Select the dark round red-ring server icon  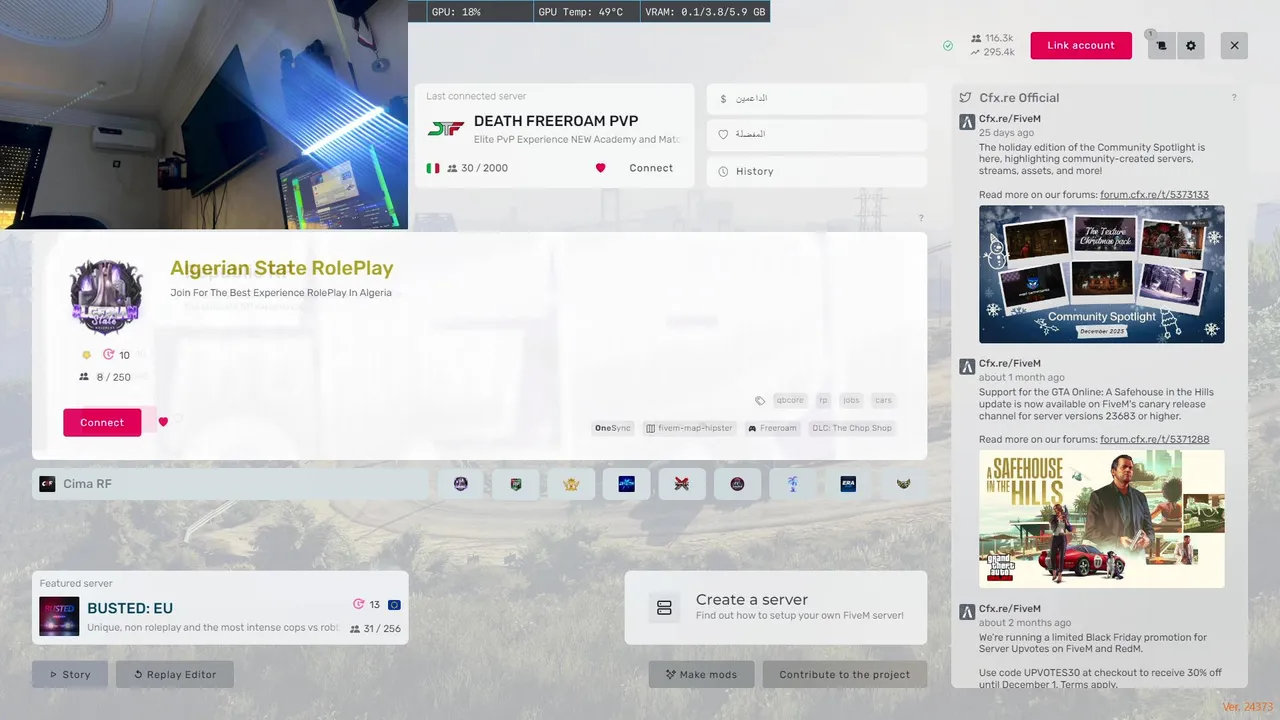(737, 484)
